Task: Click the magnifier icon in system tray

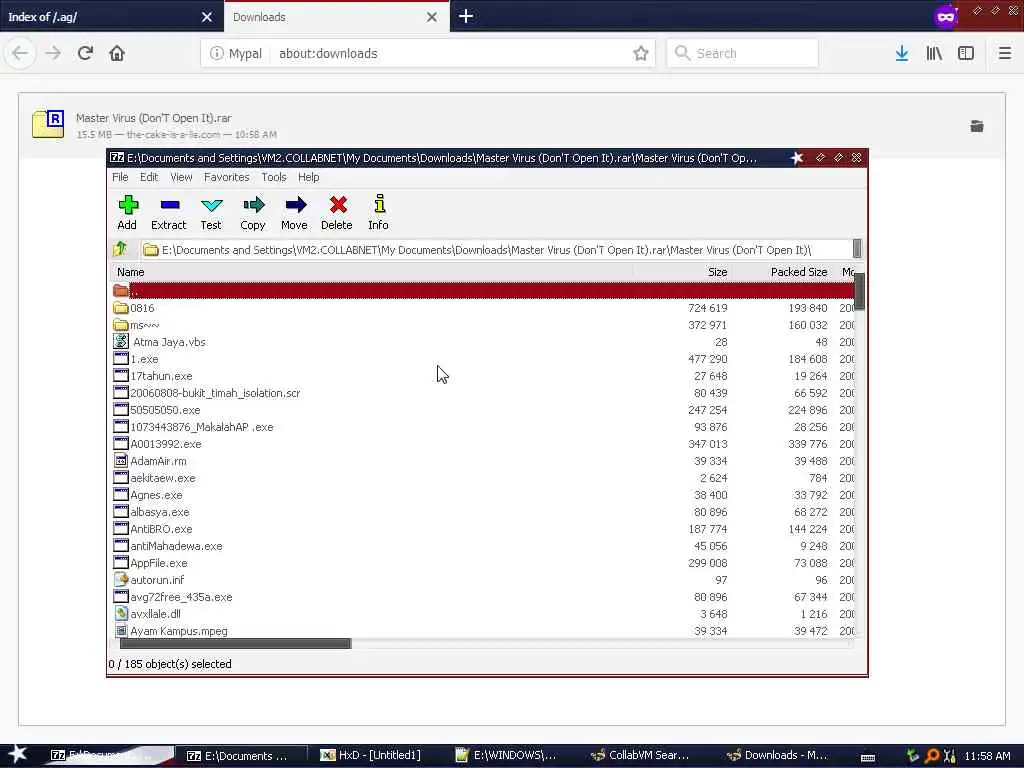Action: point(933,756)
